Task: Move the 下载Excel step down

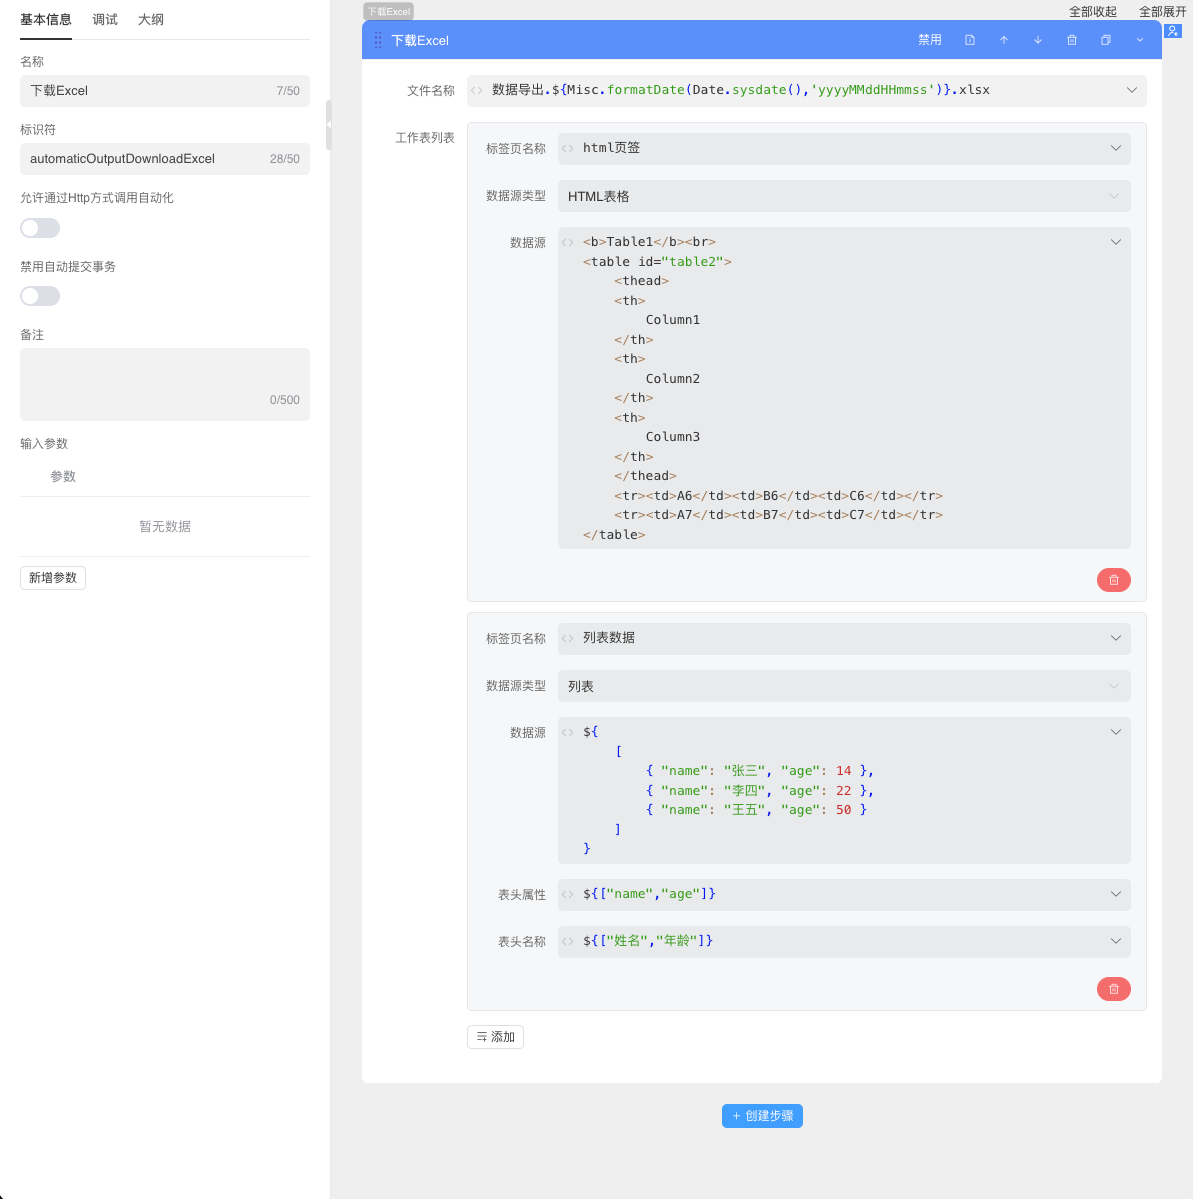Action: pyautogui.click(x=1037, y=40)
